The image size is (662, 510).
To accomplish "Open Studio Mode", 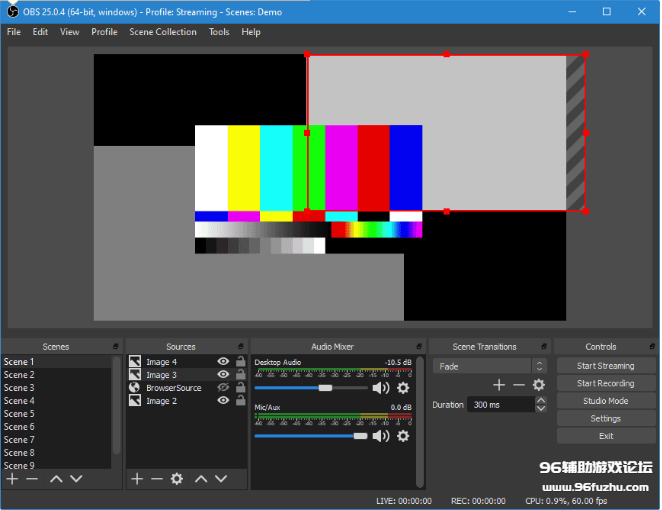I will (605, 401).
